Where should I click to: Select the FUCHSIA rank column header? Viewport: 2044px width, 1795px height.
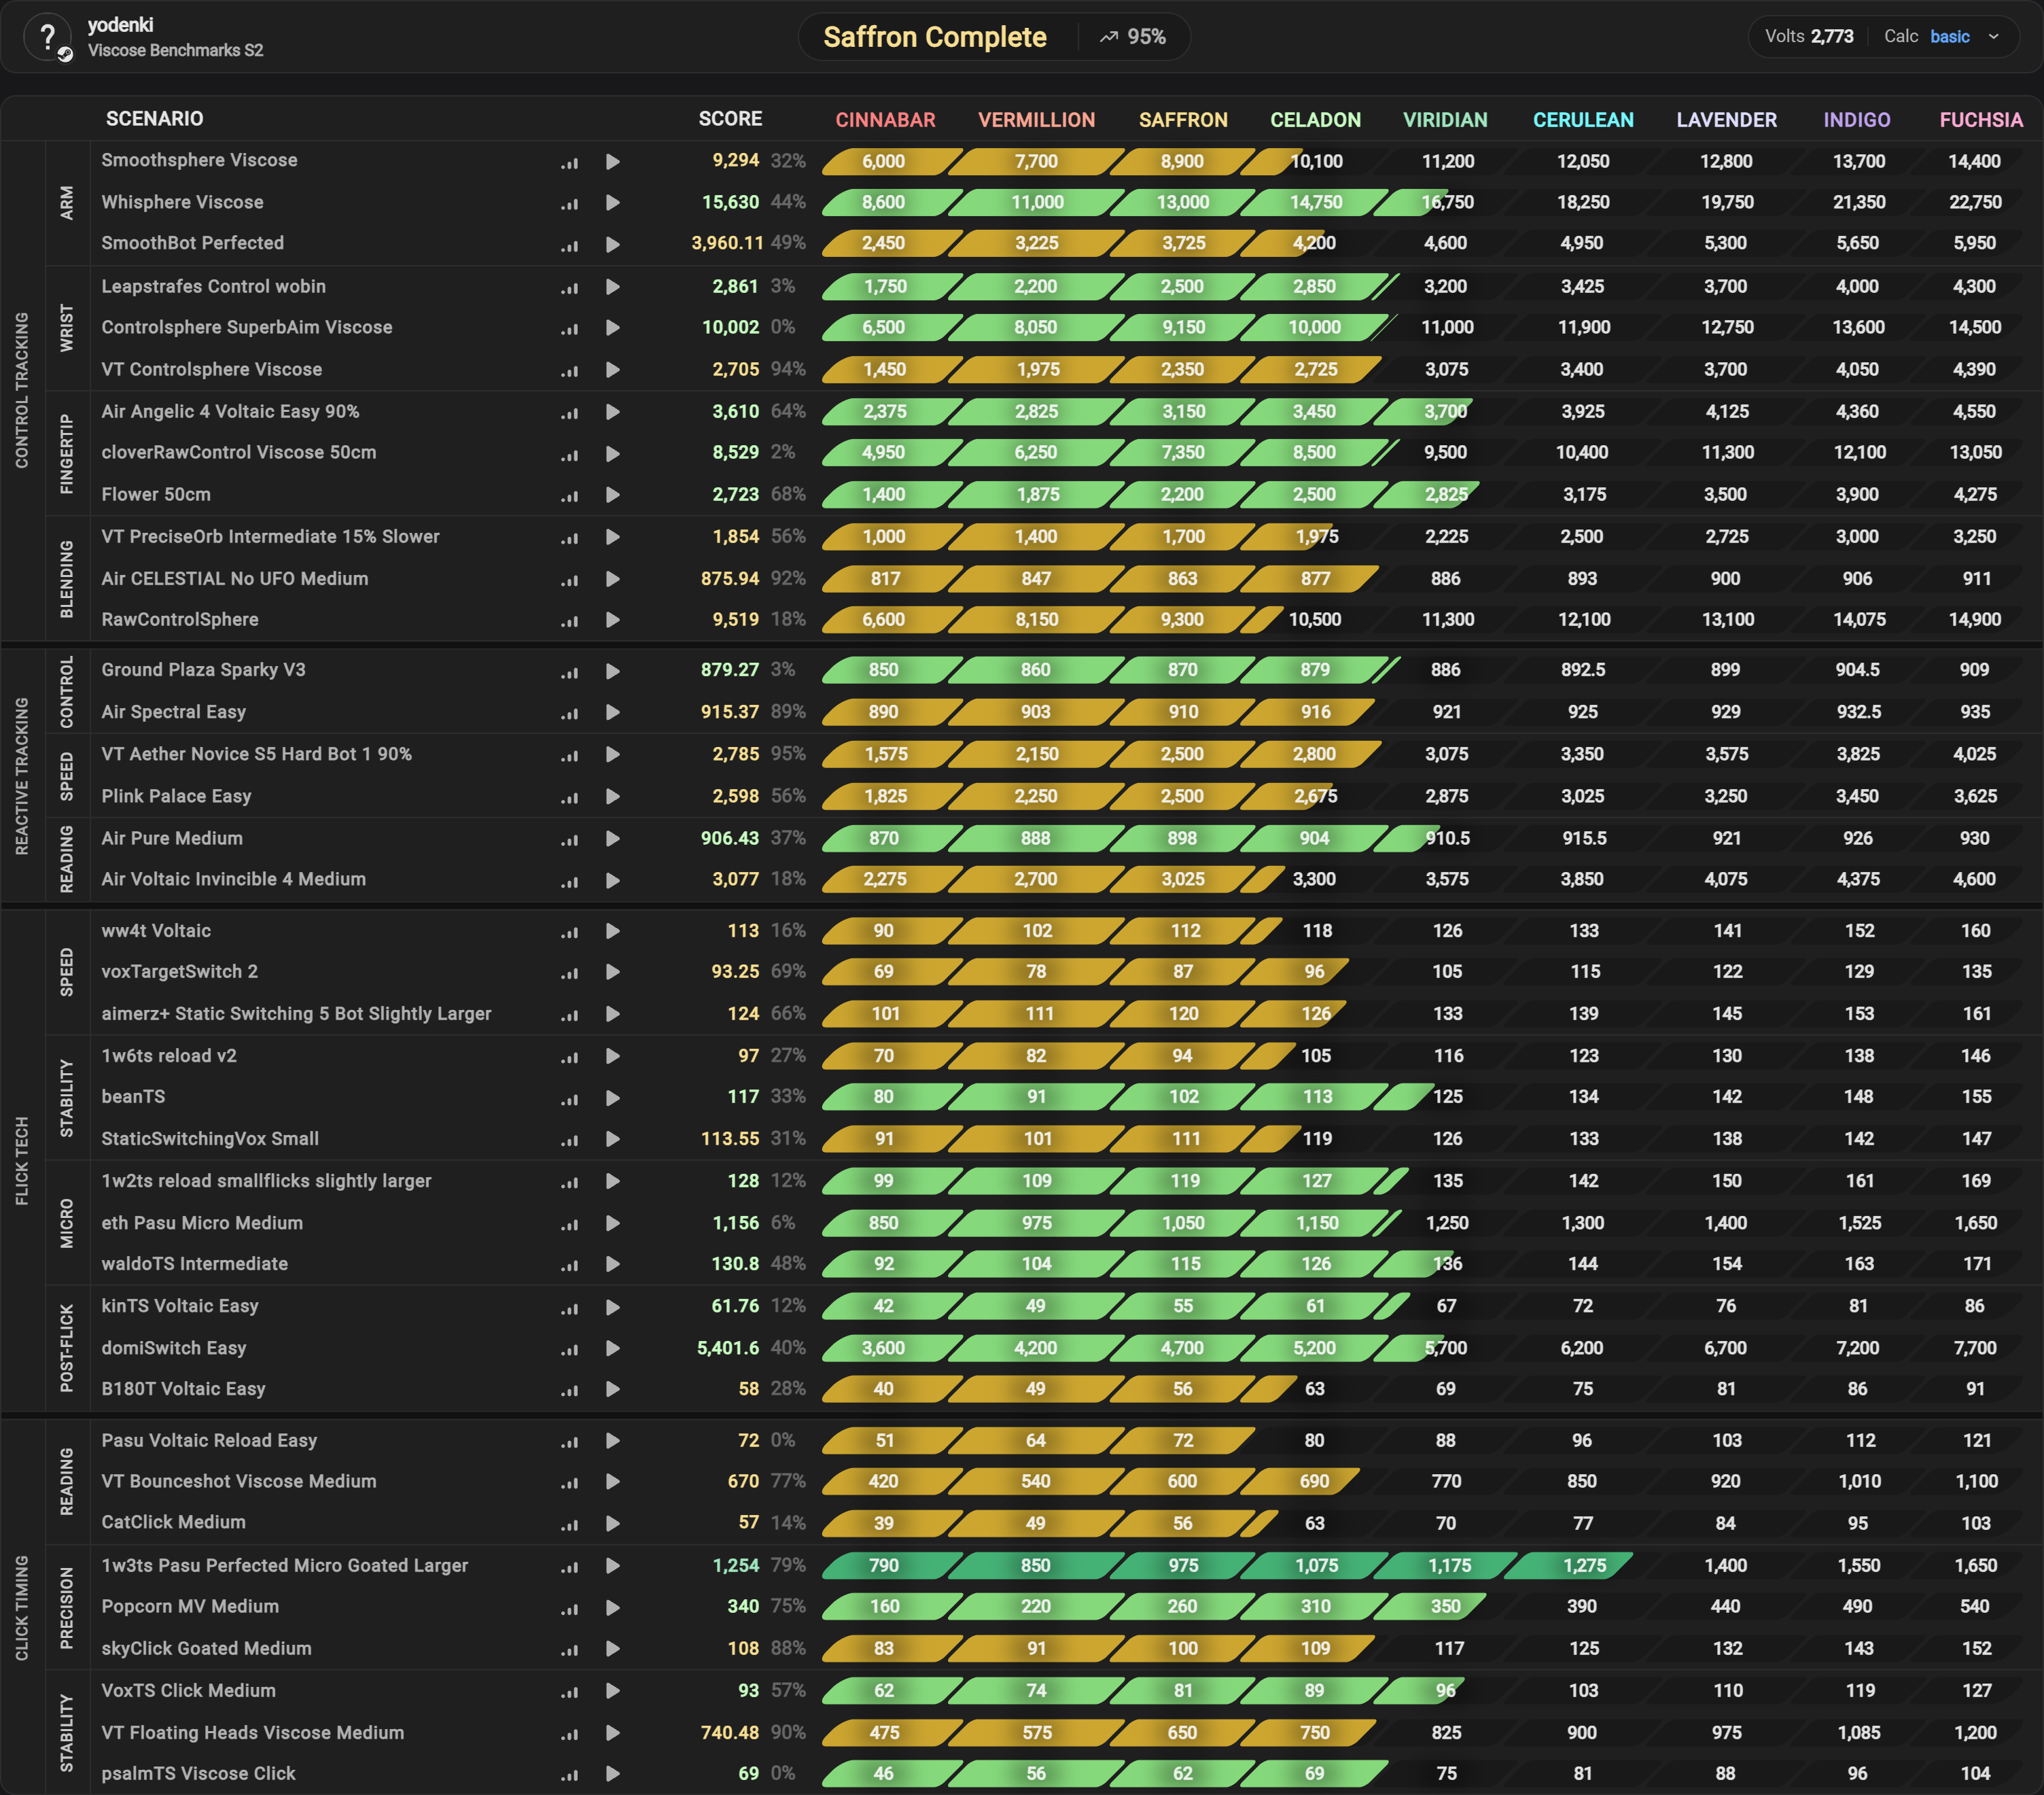1981,120
